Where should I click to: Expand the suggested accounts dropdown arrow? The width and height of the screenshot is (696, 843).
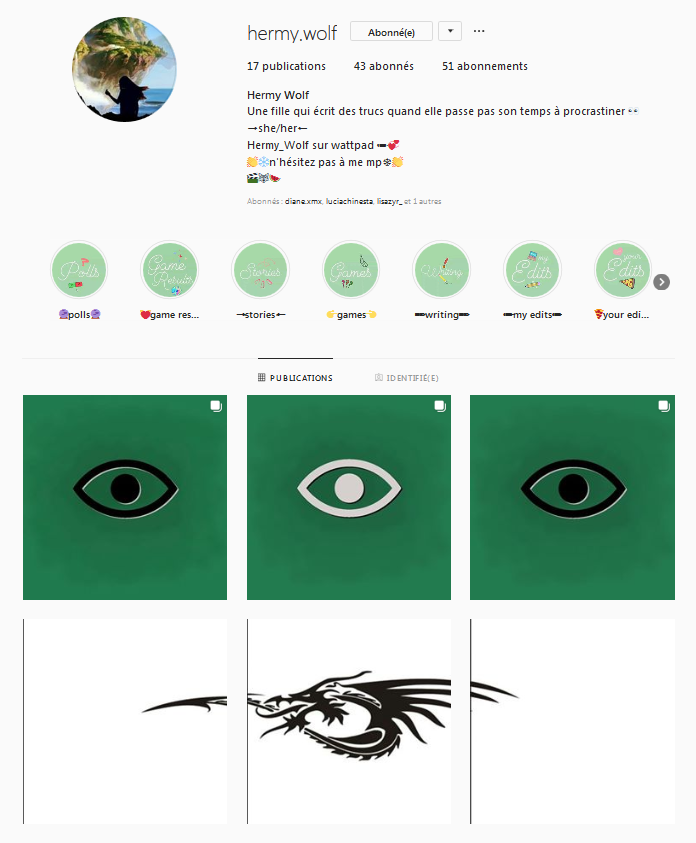[x=450, y=31]
